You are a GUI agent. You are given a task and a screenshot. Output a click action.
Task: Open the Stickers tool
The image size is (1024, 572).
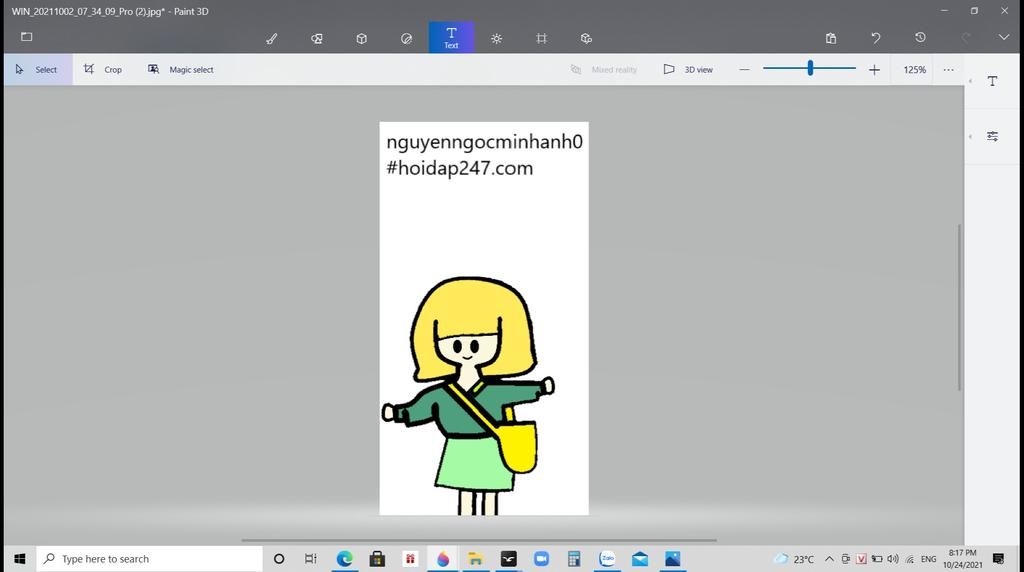click(x=406, y=39)
